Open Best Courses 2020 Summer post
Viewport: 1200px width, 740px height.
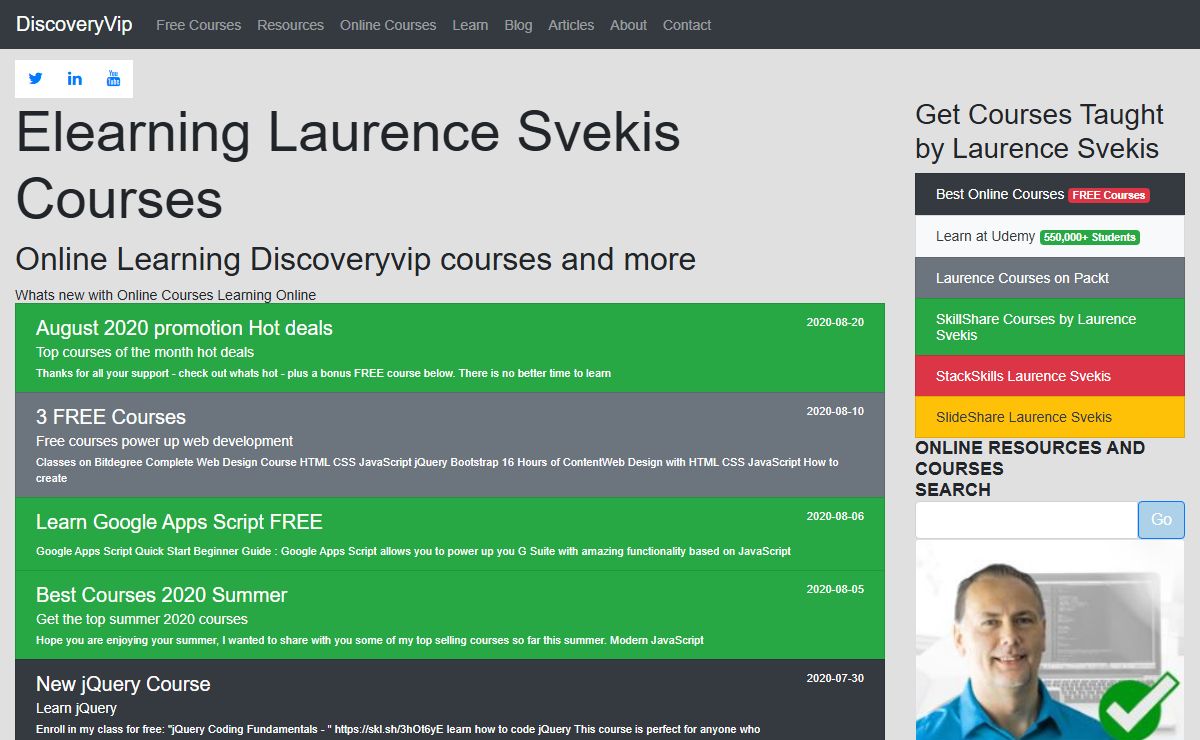pos(450,615)
